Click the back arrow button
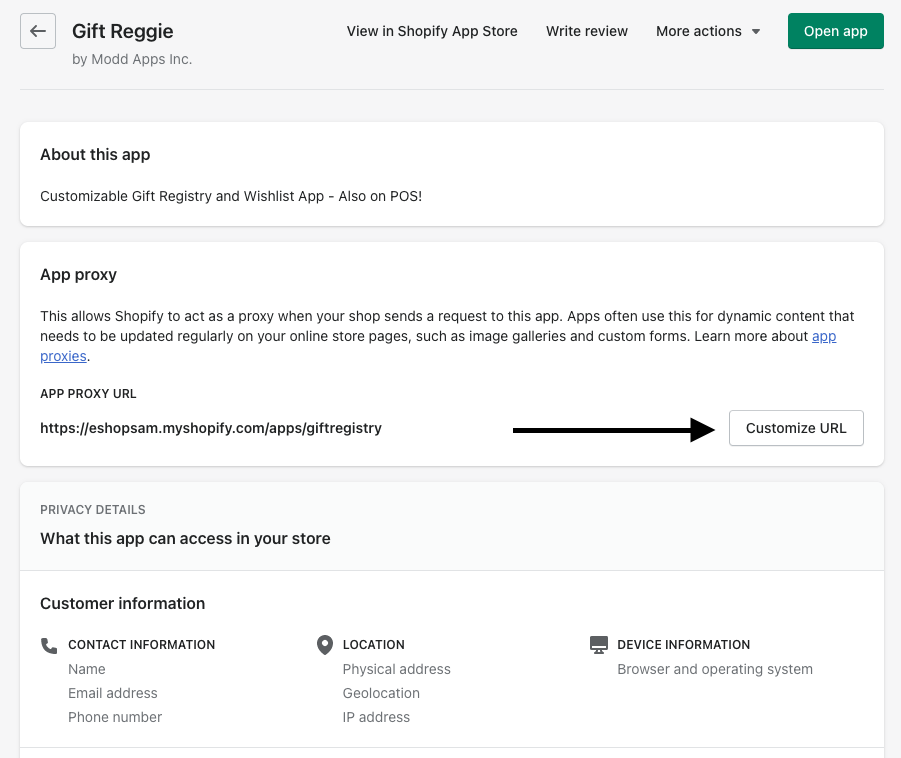The height and width of the screenshot is (758, 901). click(x=38, y=31)
